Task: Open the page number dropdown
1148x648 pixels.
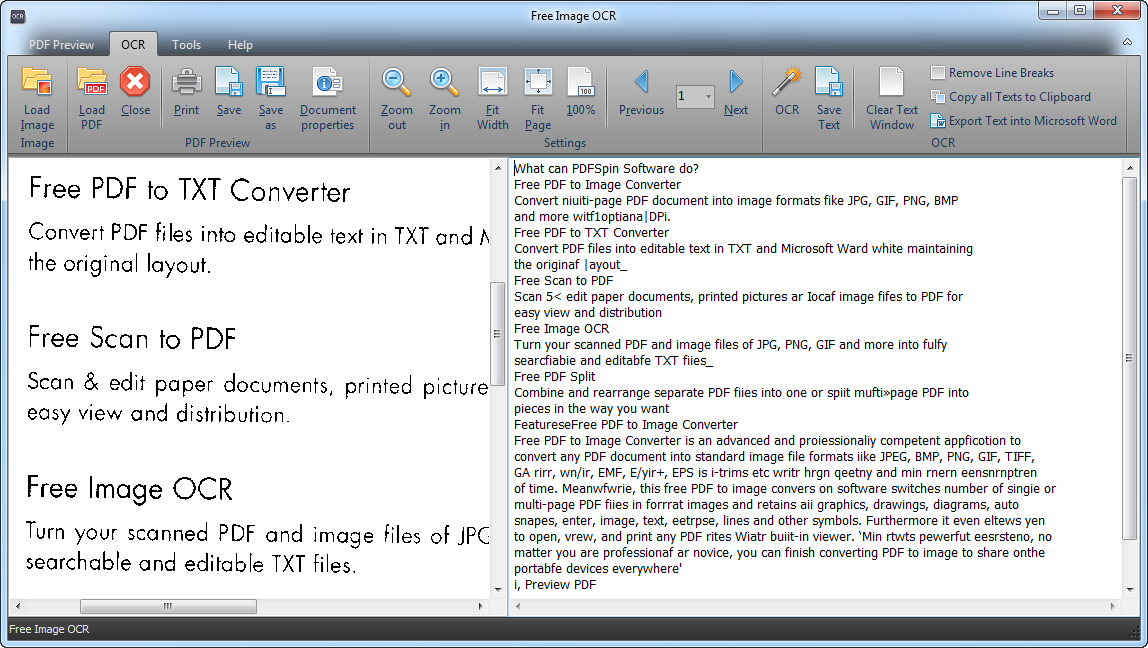Action: coord(708,97)
